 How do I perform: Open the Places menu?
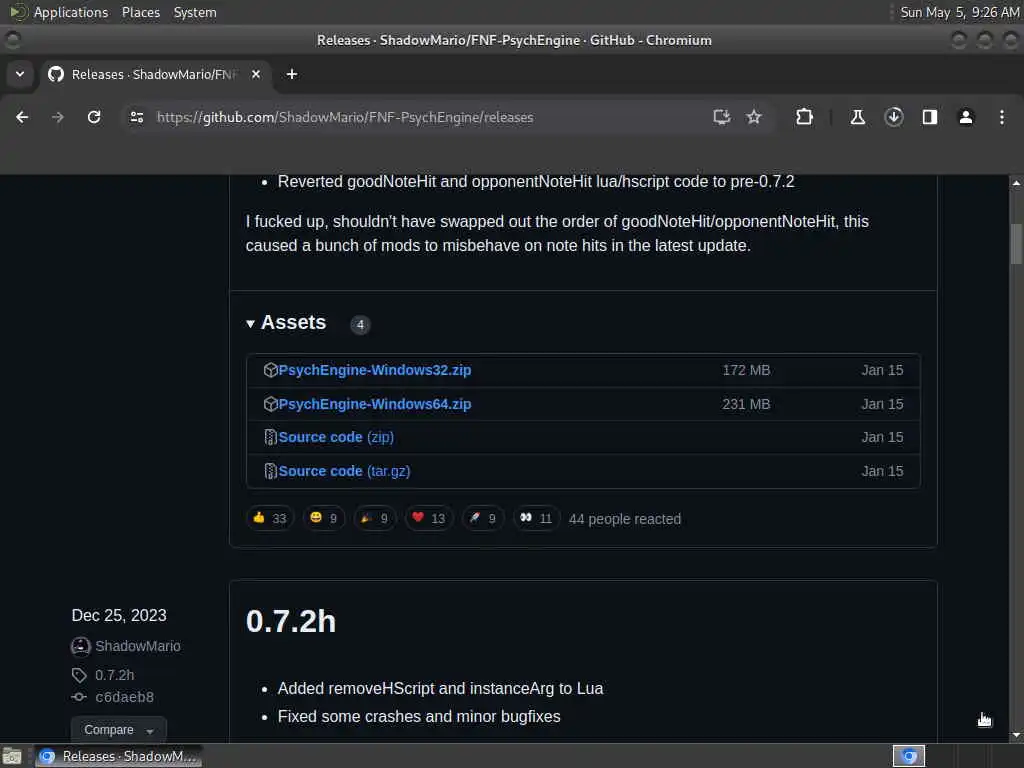pyautogui.click(x=140, y=12)
